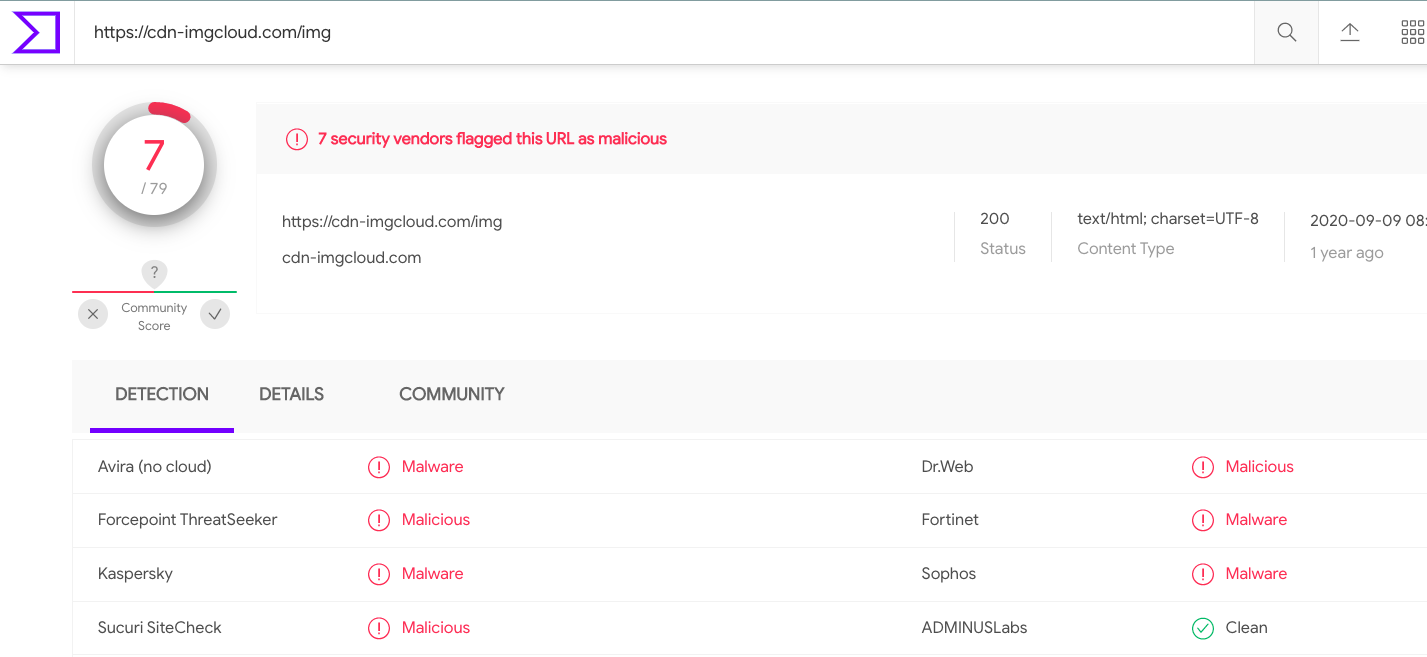Open the apps grid menu icon

(x=1412, y=33)
